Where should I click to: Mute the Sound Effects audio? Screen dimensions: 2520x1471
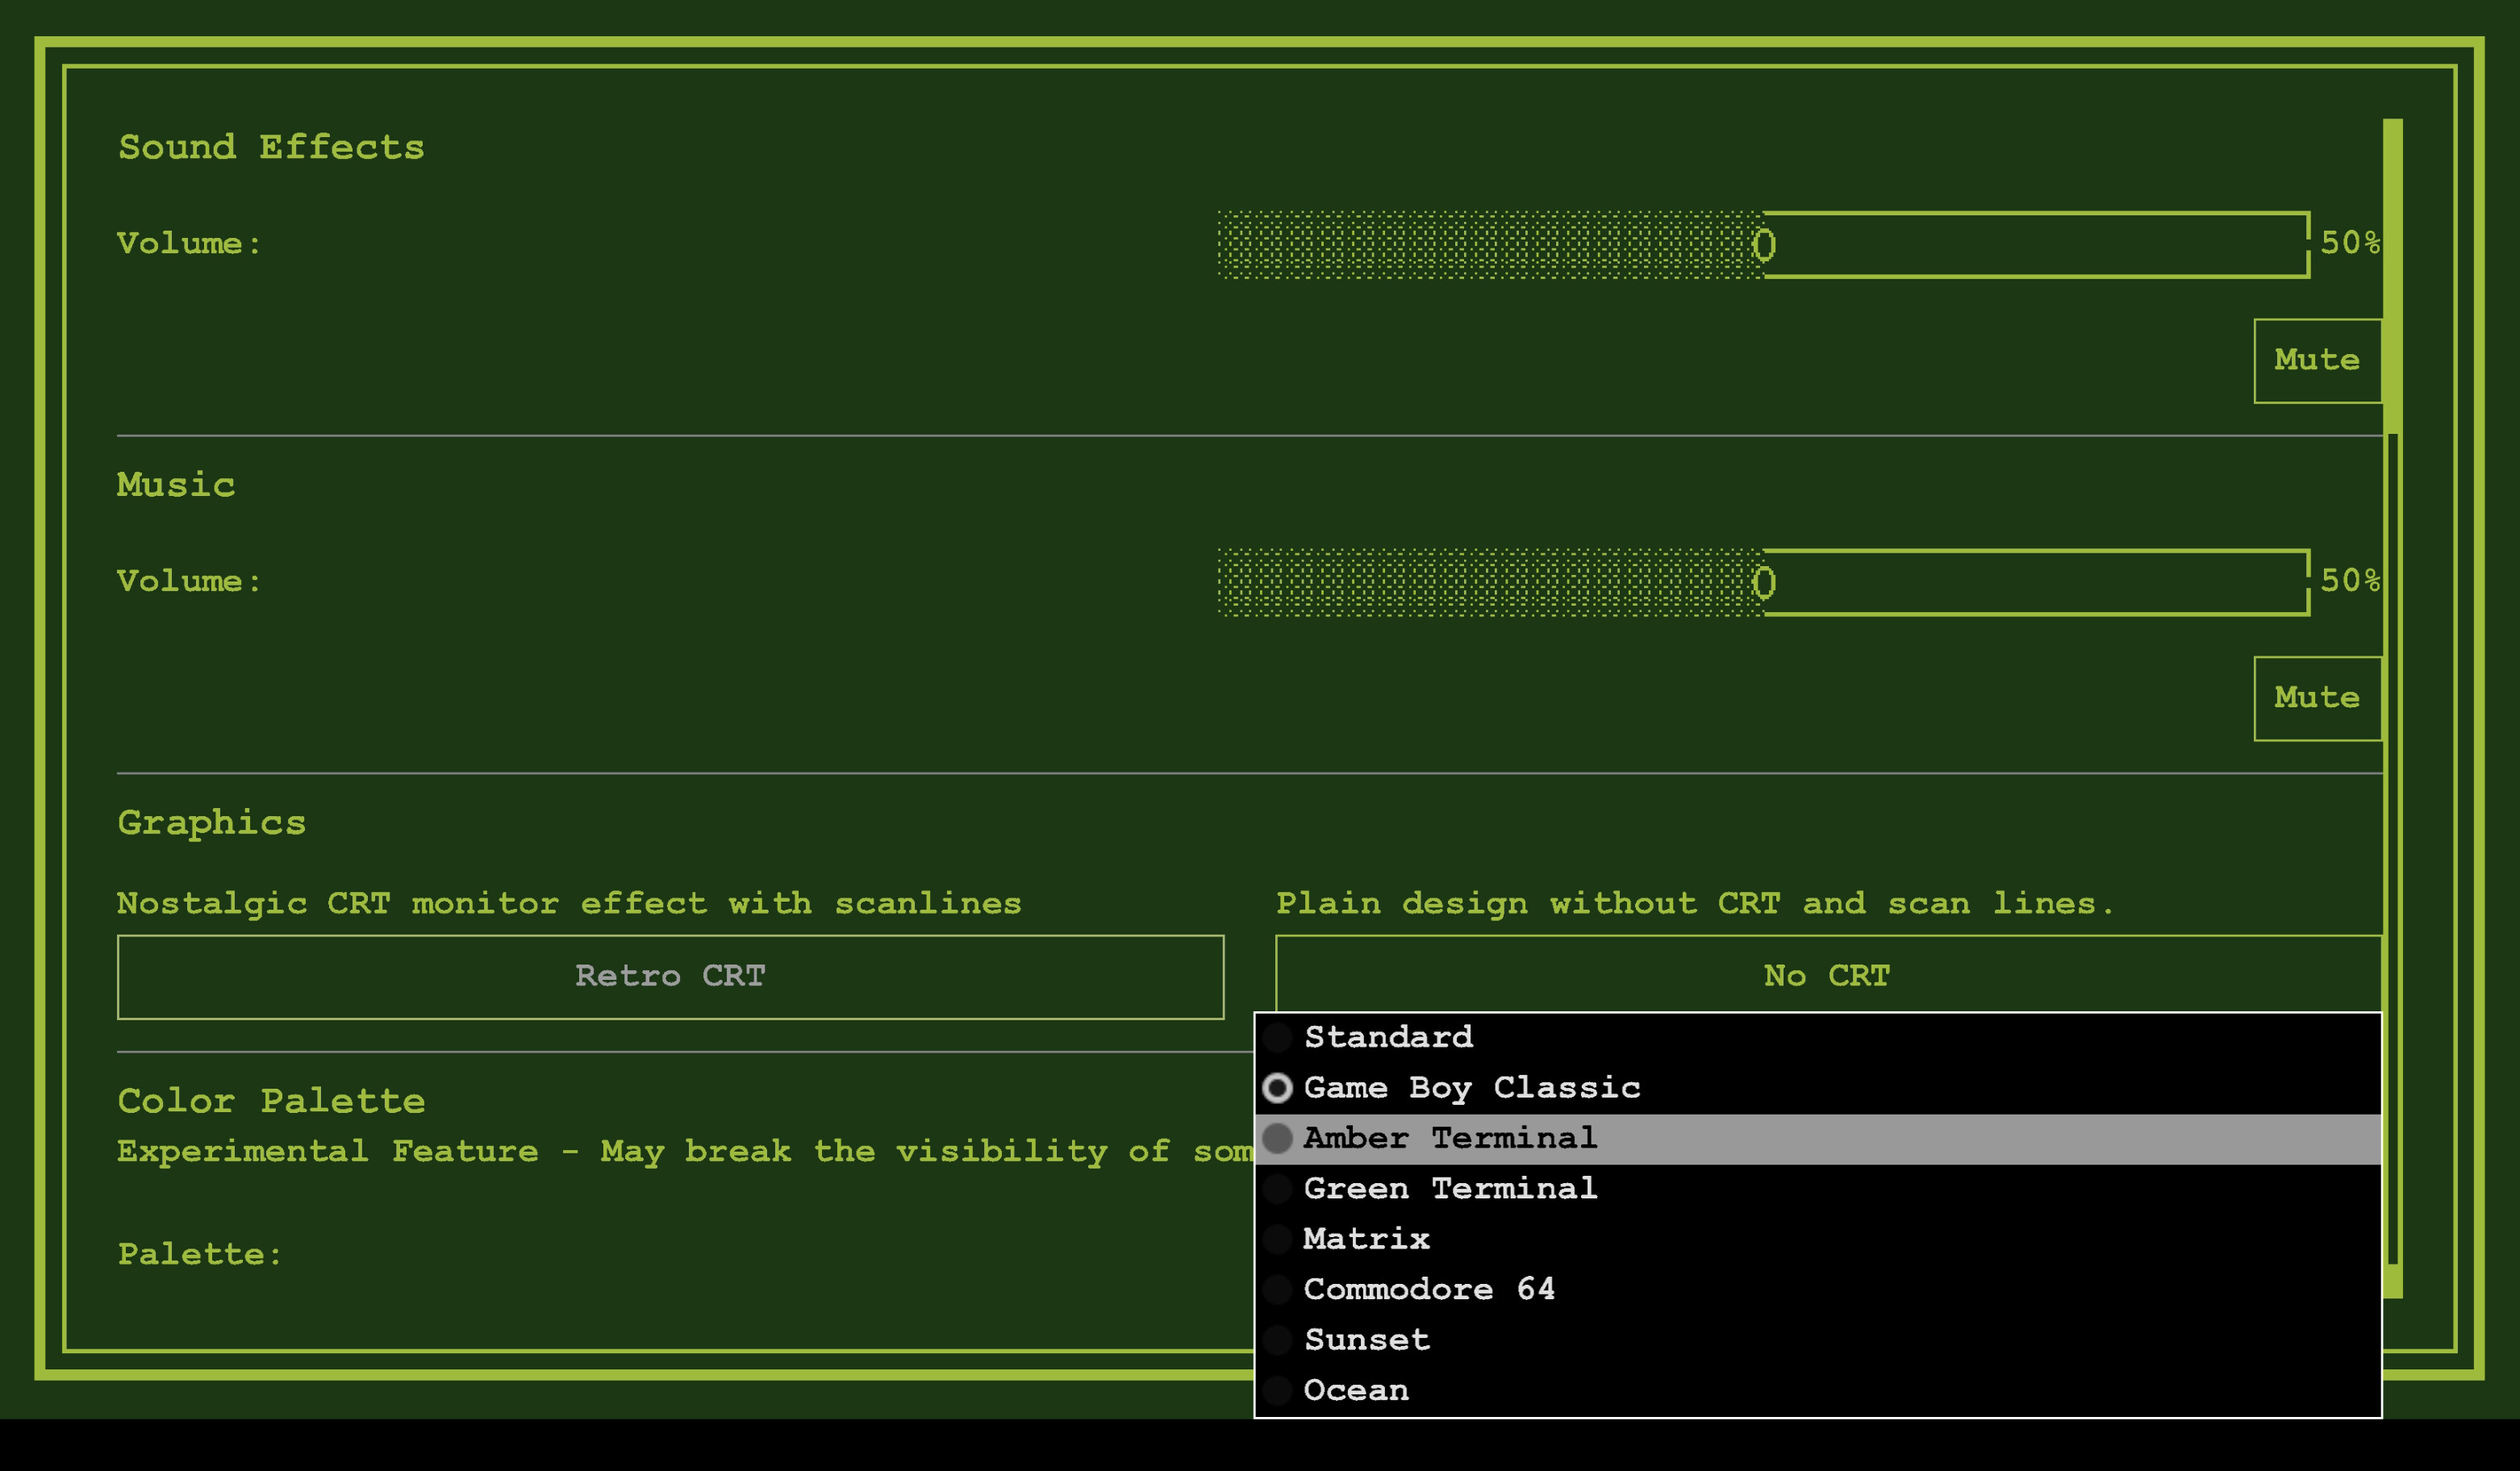coord(2317,360)
